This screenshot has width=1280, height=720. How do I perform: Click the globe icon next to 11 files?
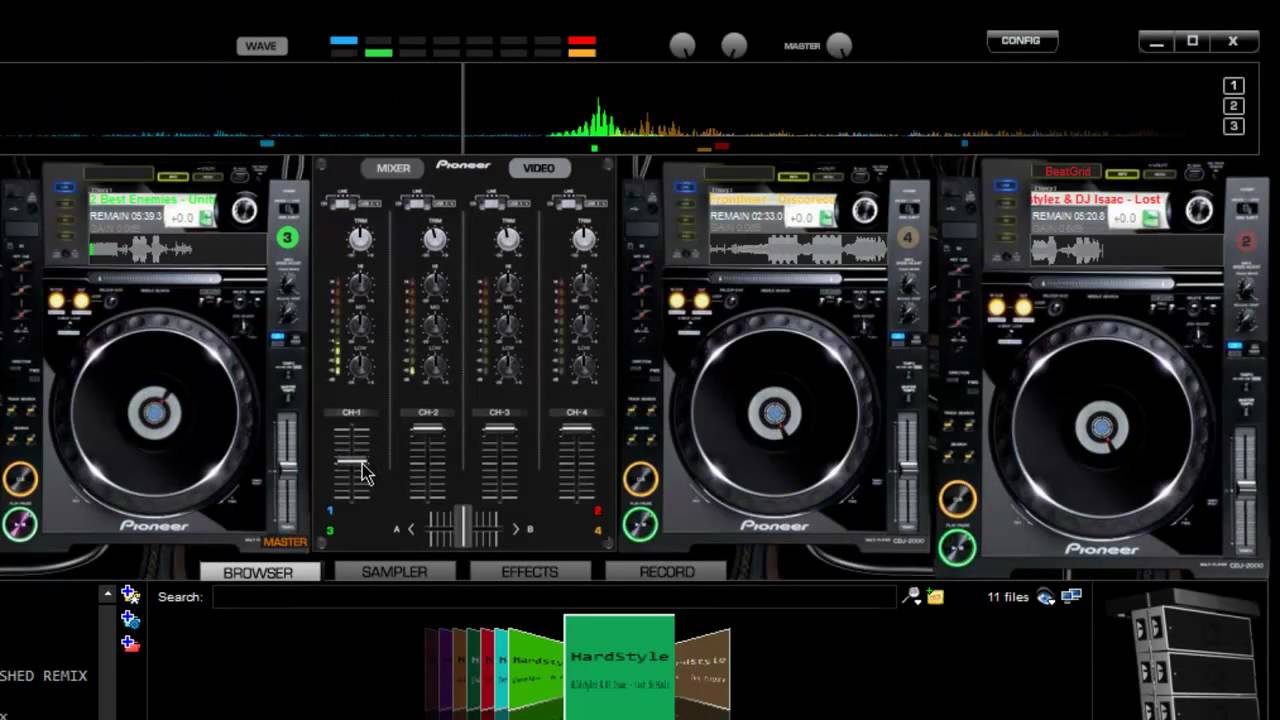click(1046, 597)
